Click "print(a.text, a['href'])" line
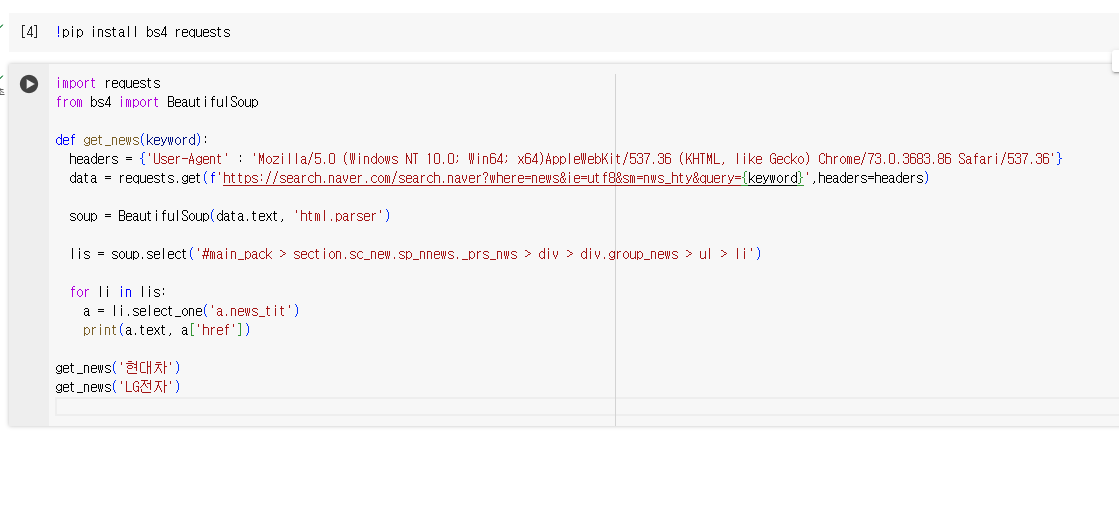The image size is (1119, 522). tap(167, 330)
